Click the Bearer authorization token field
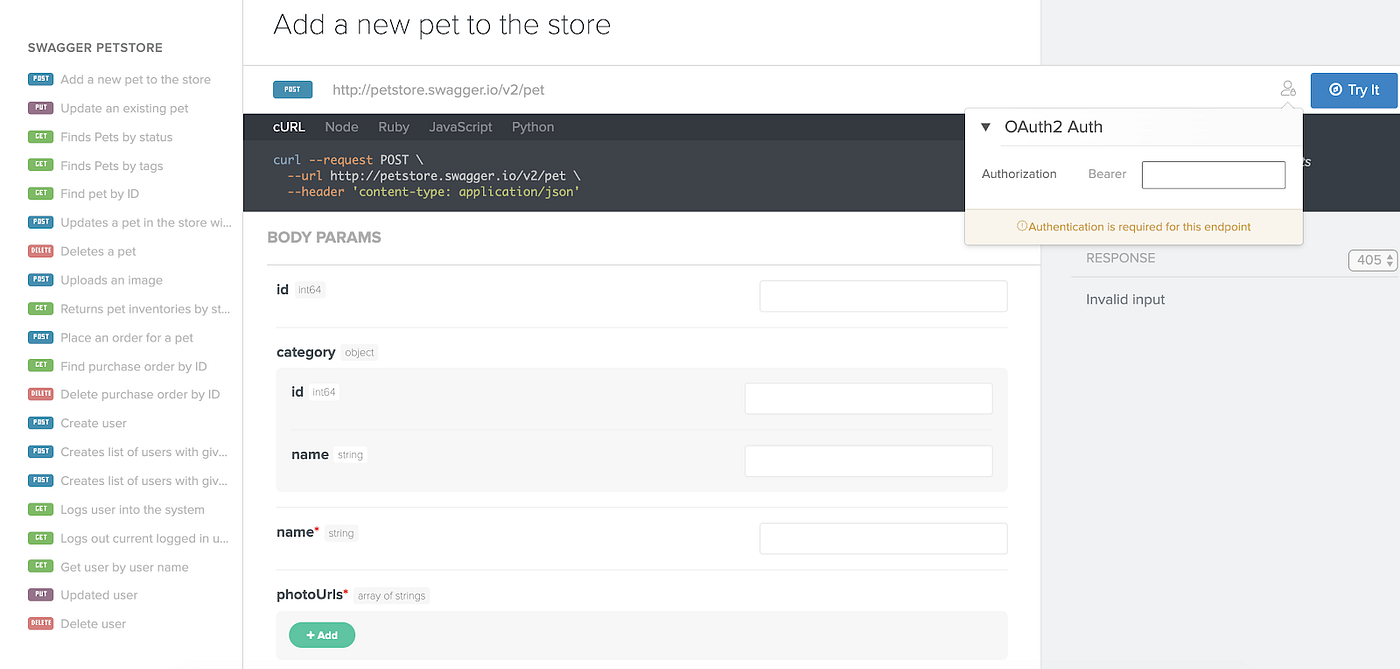The image size is (1400, 669). [x=1213, y=174]
